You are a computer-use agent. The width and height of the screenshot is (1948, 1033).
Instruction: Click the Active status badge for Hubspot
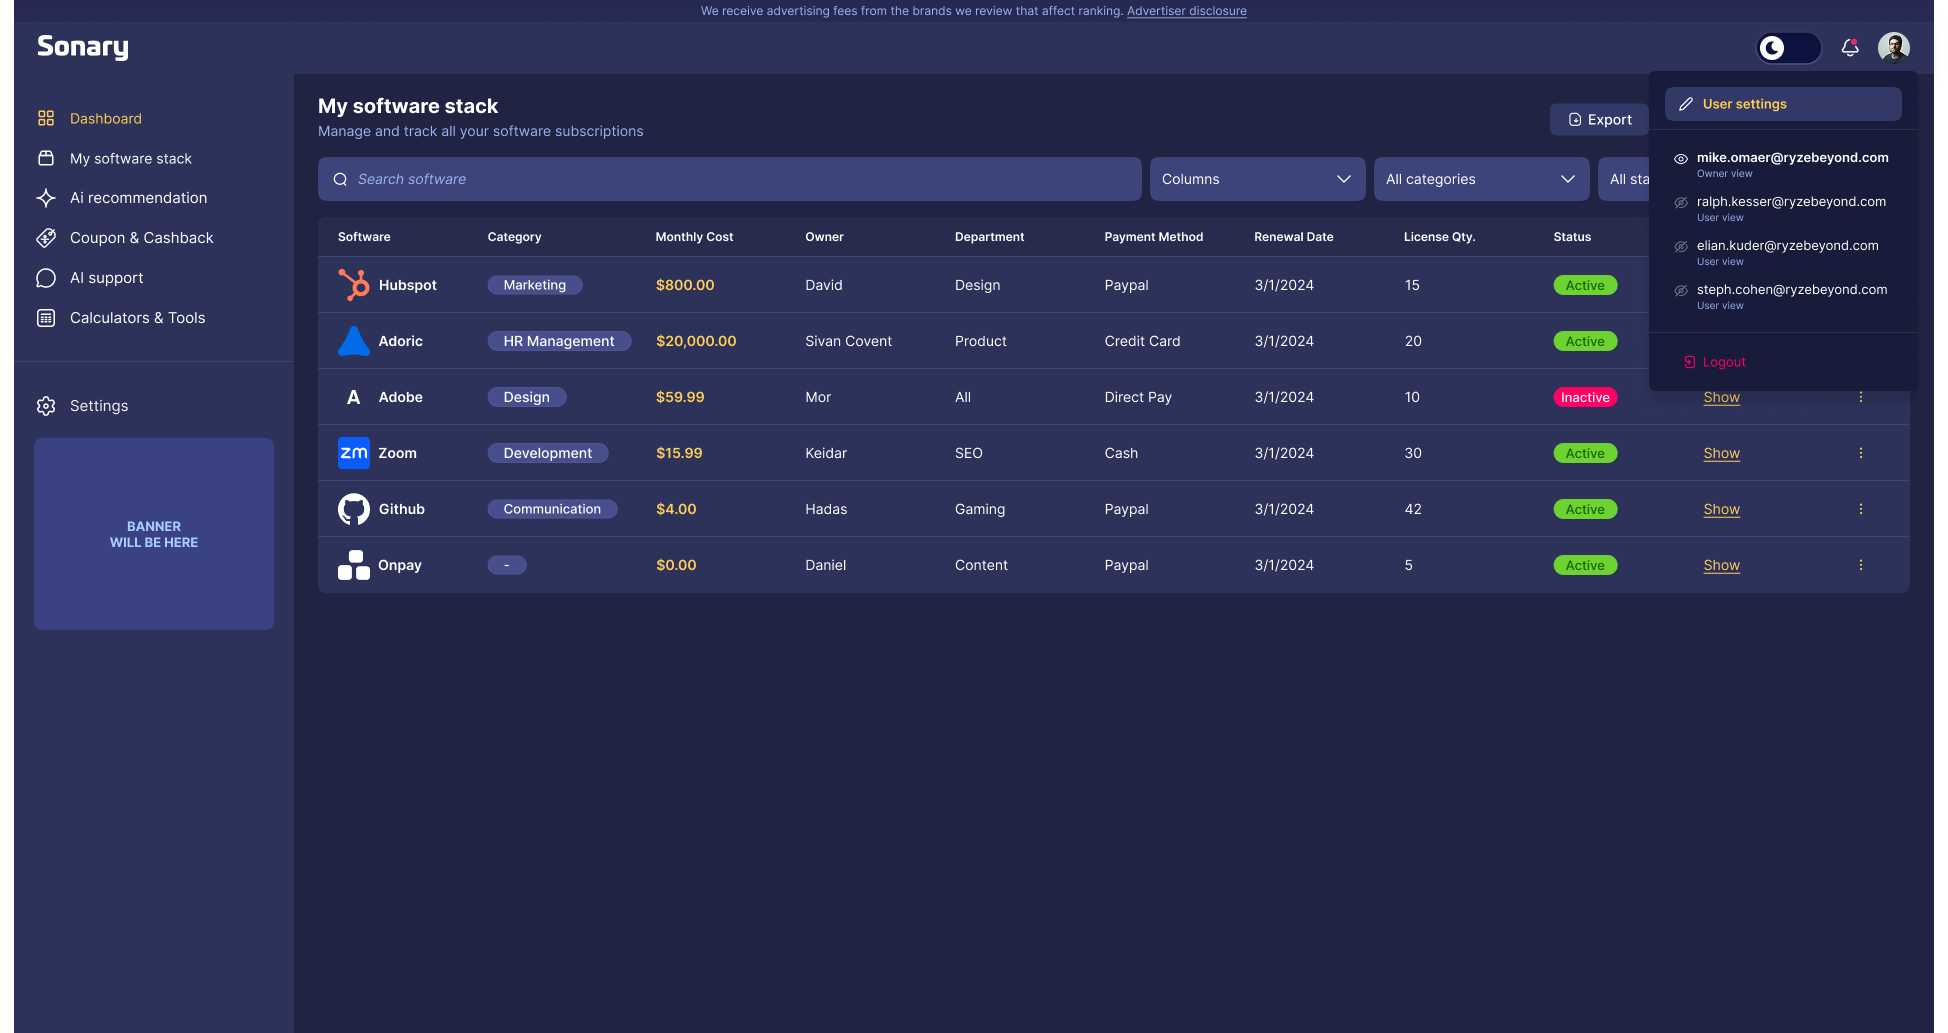[x=1585, y=285]
